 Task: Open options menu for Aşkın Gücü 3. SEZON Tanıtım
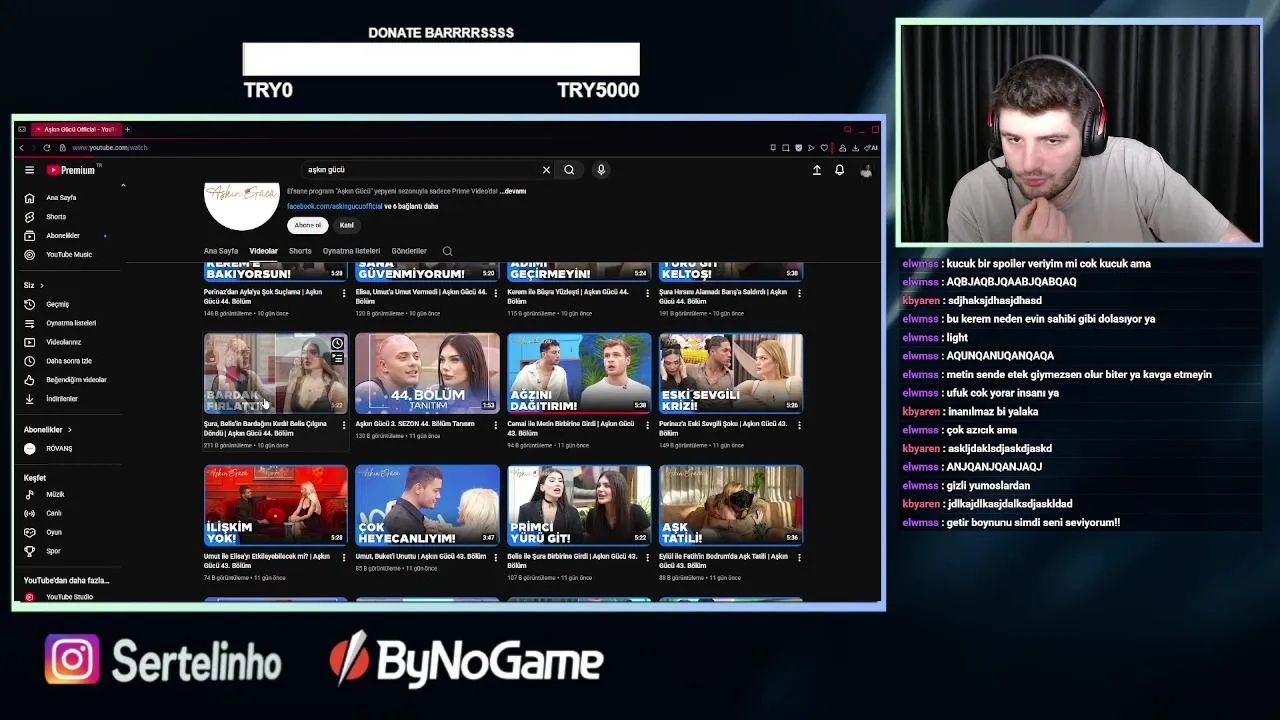[x=495, y=425]
